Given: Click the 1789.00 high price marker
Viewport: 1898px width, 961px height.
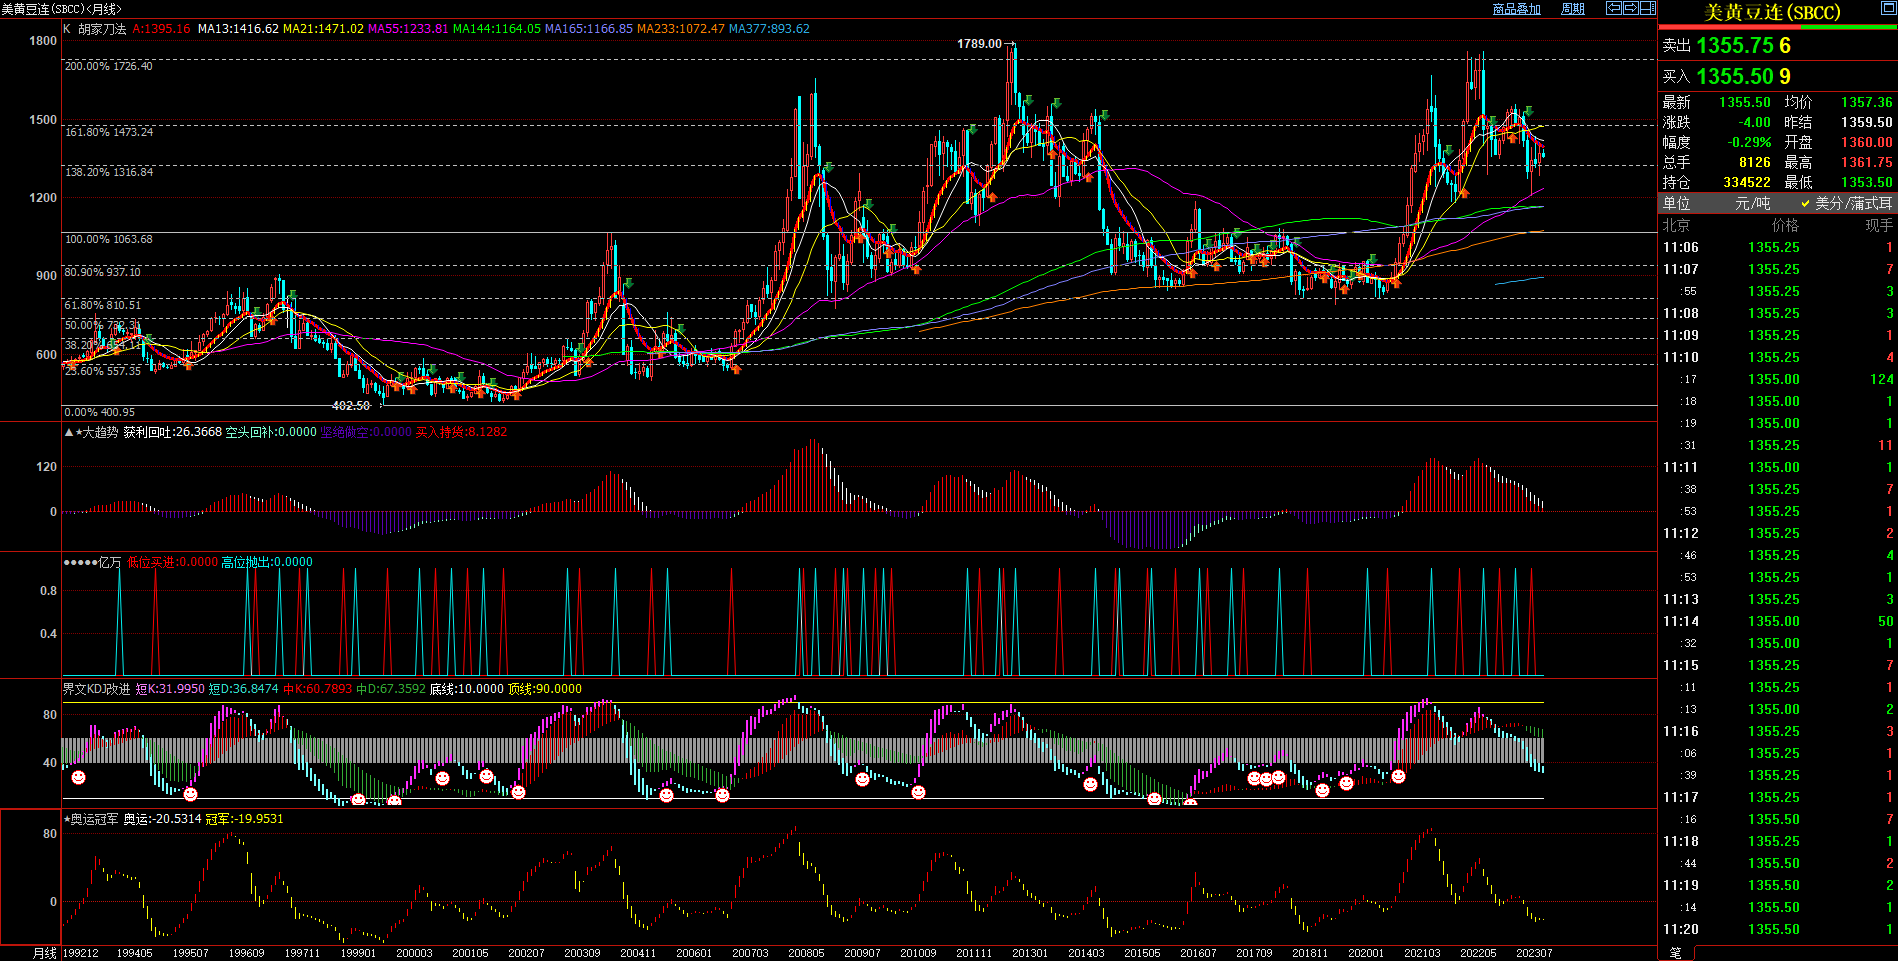Looking at the screenshot, I should click(x=980, y=44).
